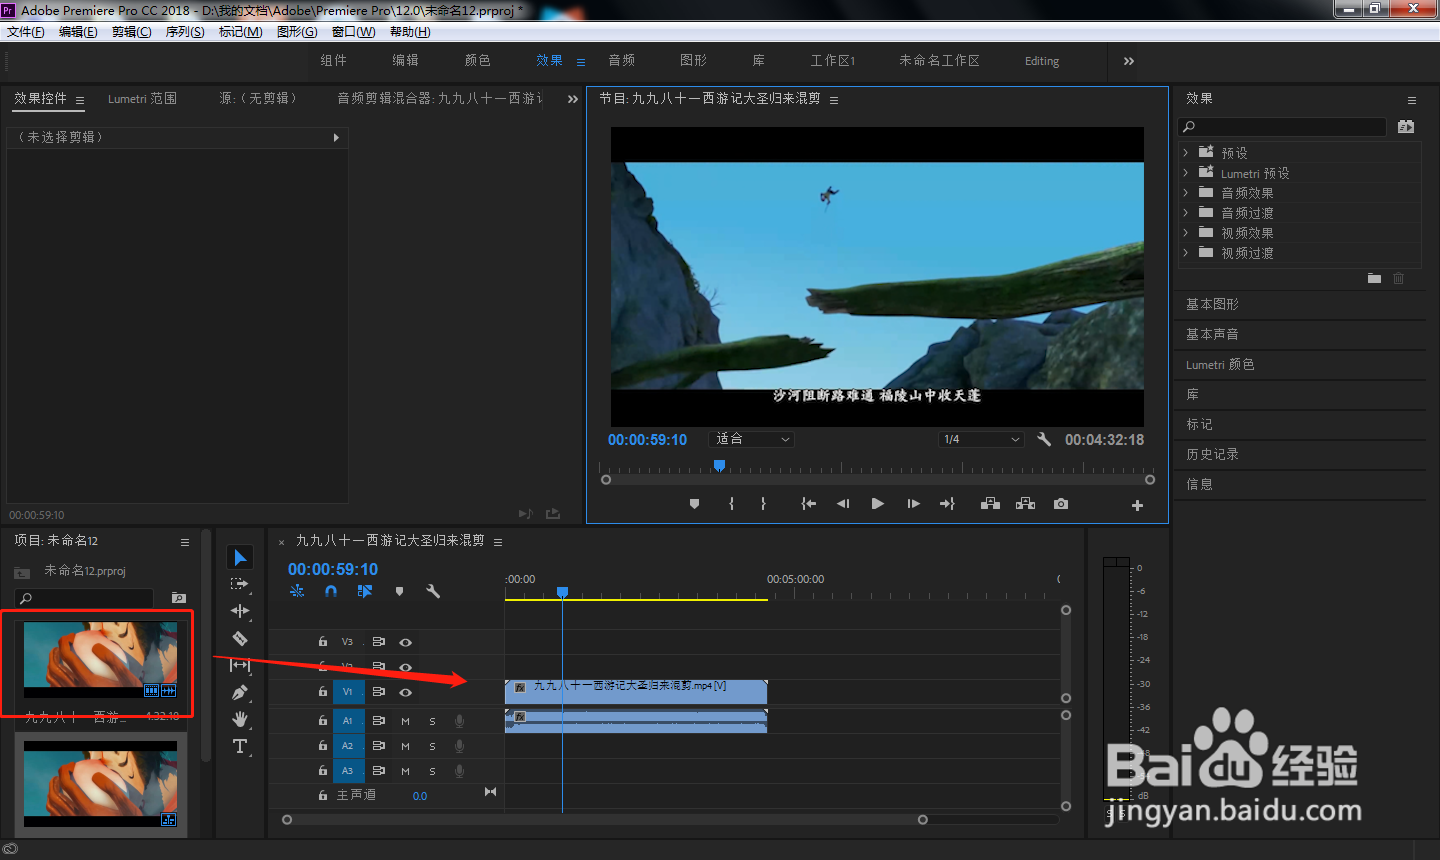The image size is (1440, 860).
Task: Click the Lift button in program monitor
Action: [990, 504]
